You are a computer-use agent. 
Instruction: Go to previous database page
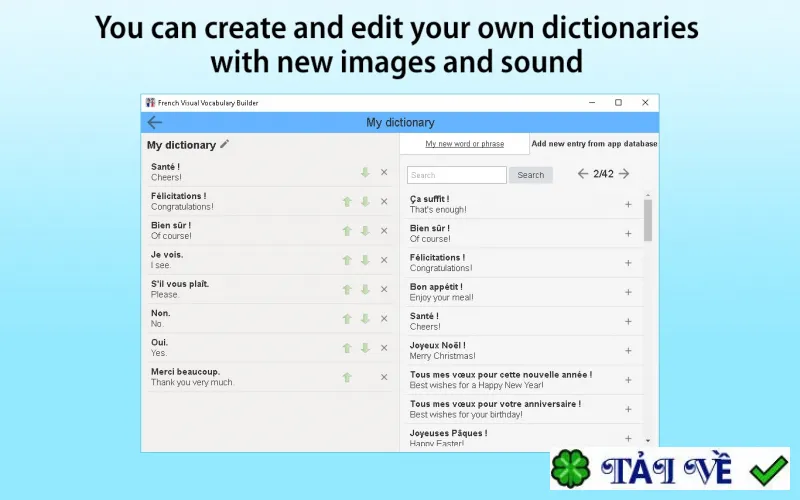pyautogui.click(x=583, y=174)
